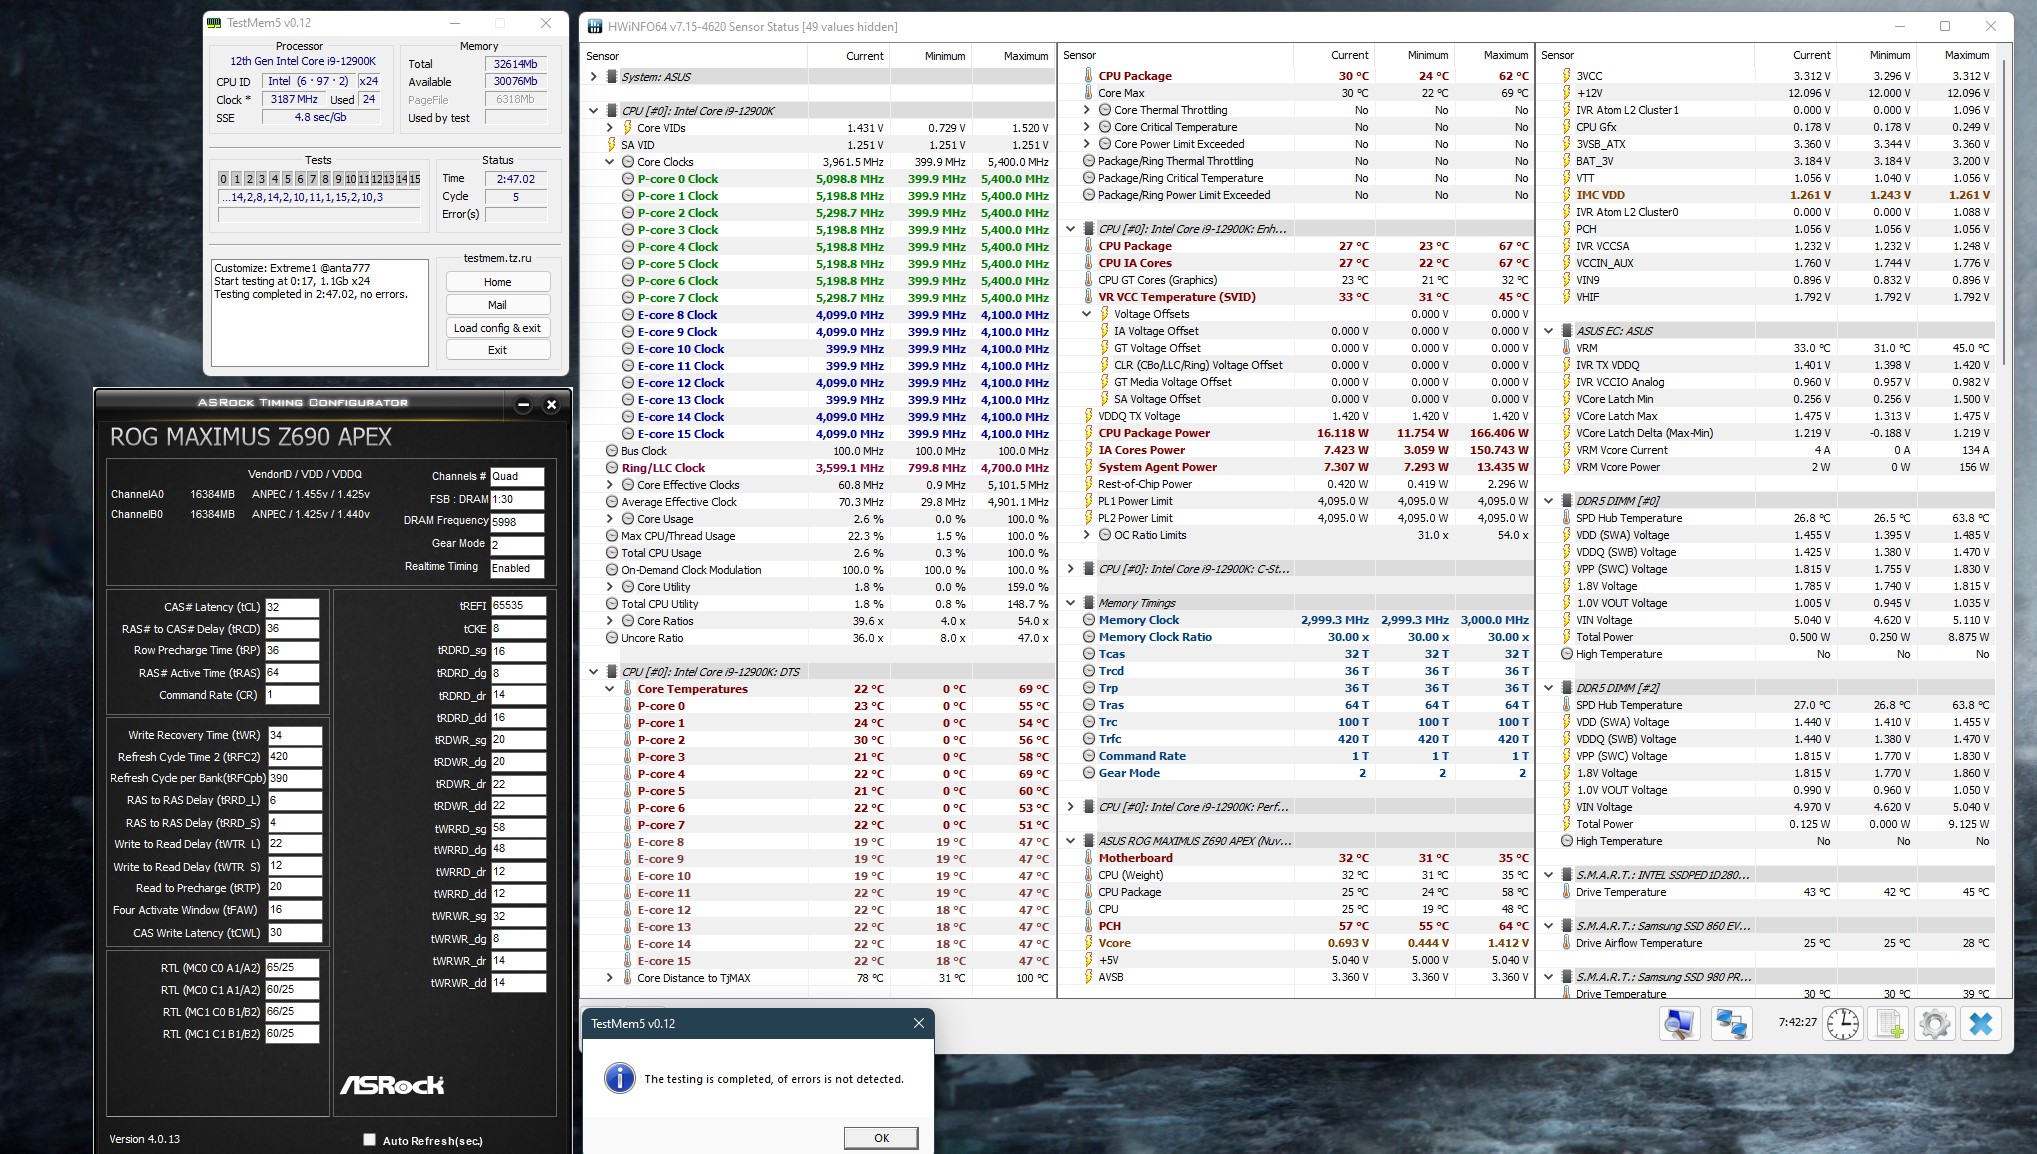Click the info icon in completion dialog
Viewport: 2037px width, 1154px height.
(620, 1078)
